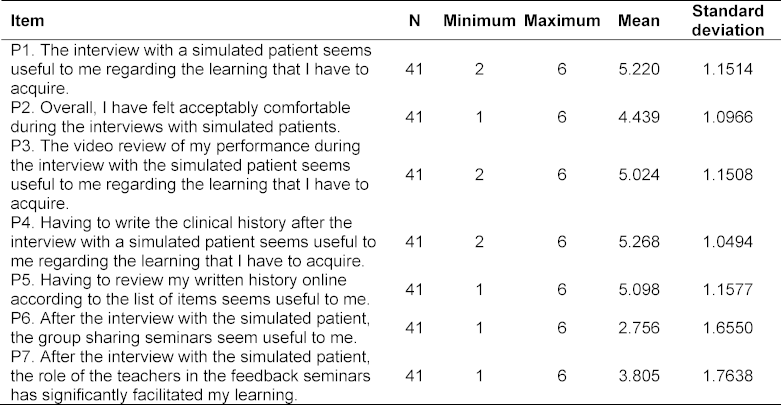Click the Maximum column header
Image resolution: width=781 pixels, height=405 pixels.
(x=562, y=20)
